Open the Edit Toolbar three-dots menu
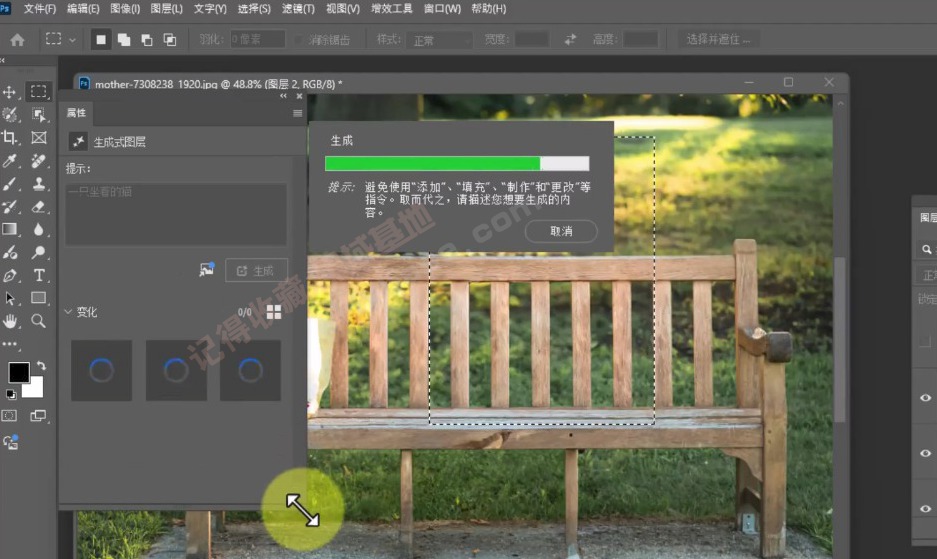The image size is (937, 559). click(x=10, y=344)
